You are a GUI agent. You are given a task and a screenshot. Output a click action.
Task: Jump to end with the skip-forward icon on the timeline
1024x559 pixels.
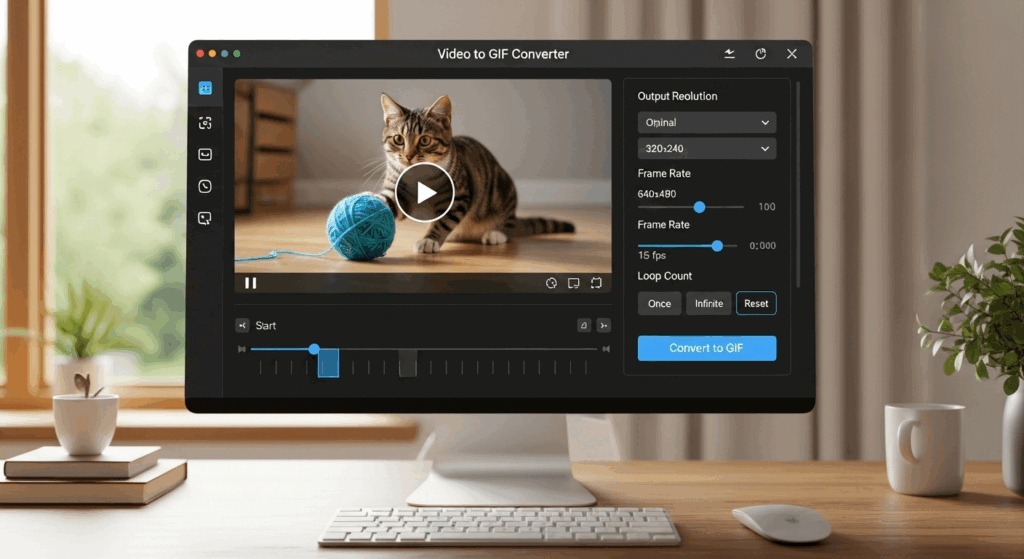pos(606,349)
